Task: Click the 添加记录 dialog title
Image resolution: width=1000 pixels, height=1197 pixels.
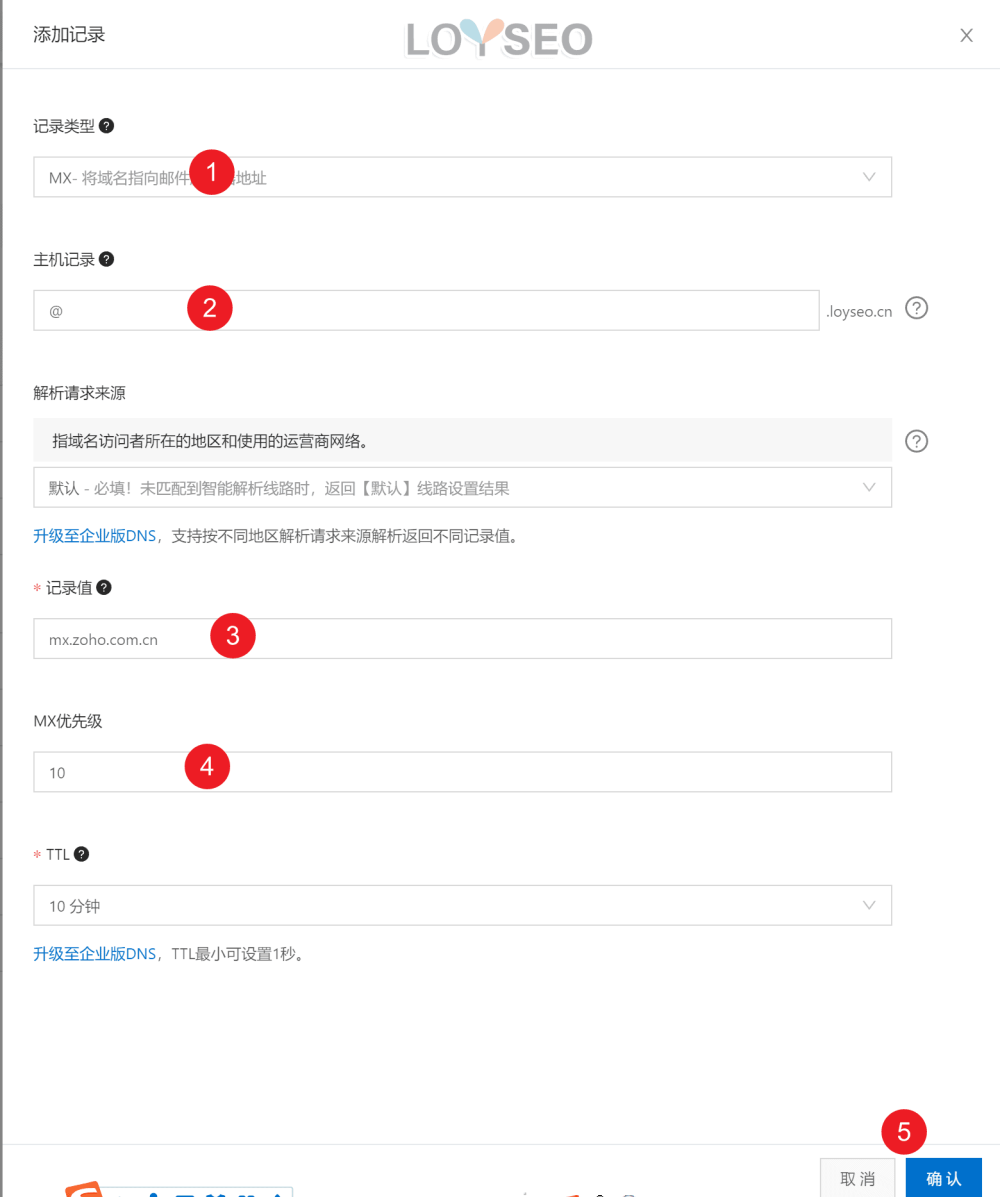Action: 69,35
